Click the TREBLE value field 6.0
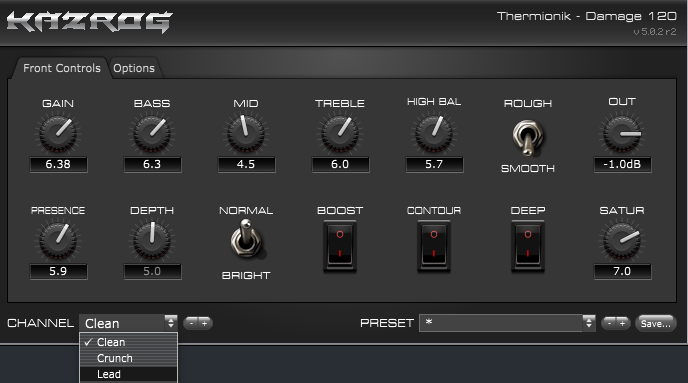The image size is (688, 383). (340, 164)
